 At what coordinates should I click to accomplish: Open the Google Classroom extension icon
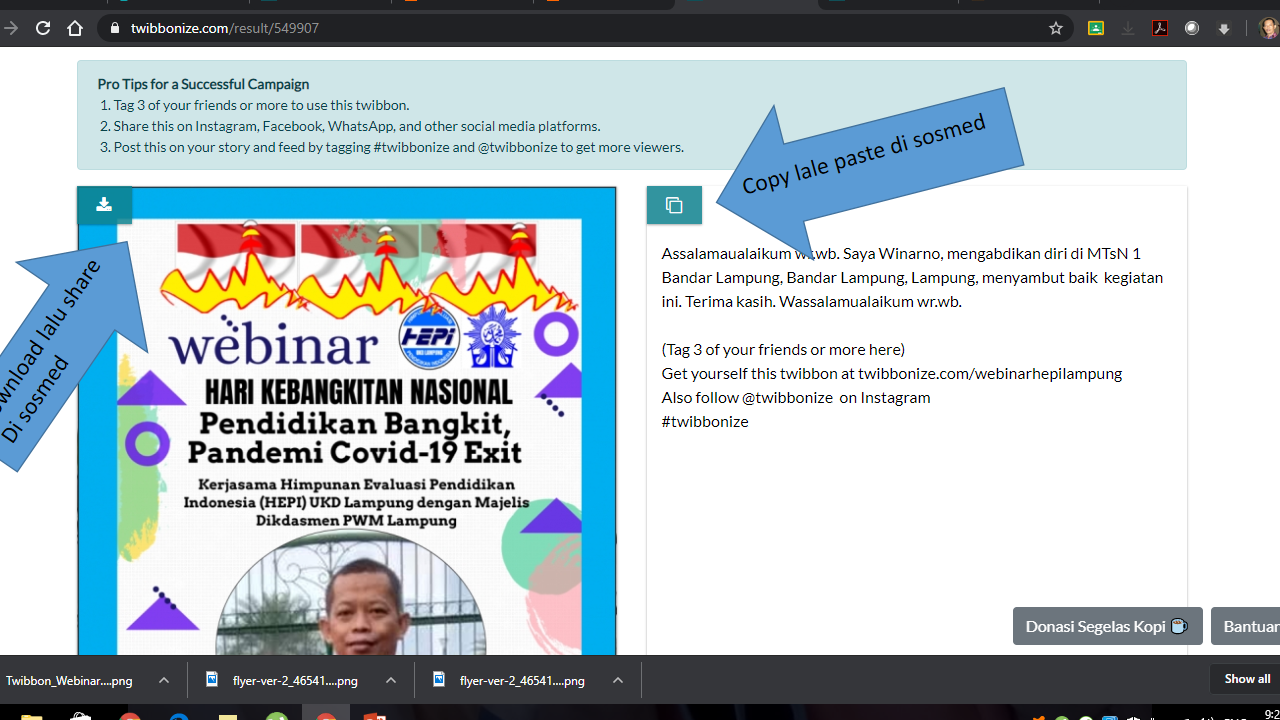click(1095, 28)
